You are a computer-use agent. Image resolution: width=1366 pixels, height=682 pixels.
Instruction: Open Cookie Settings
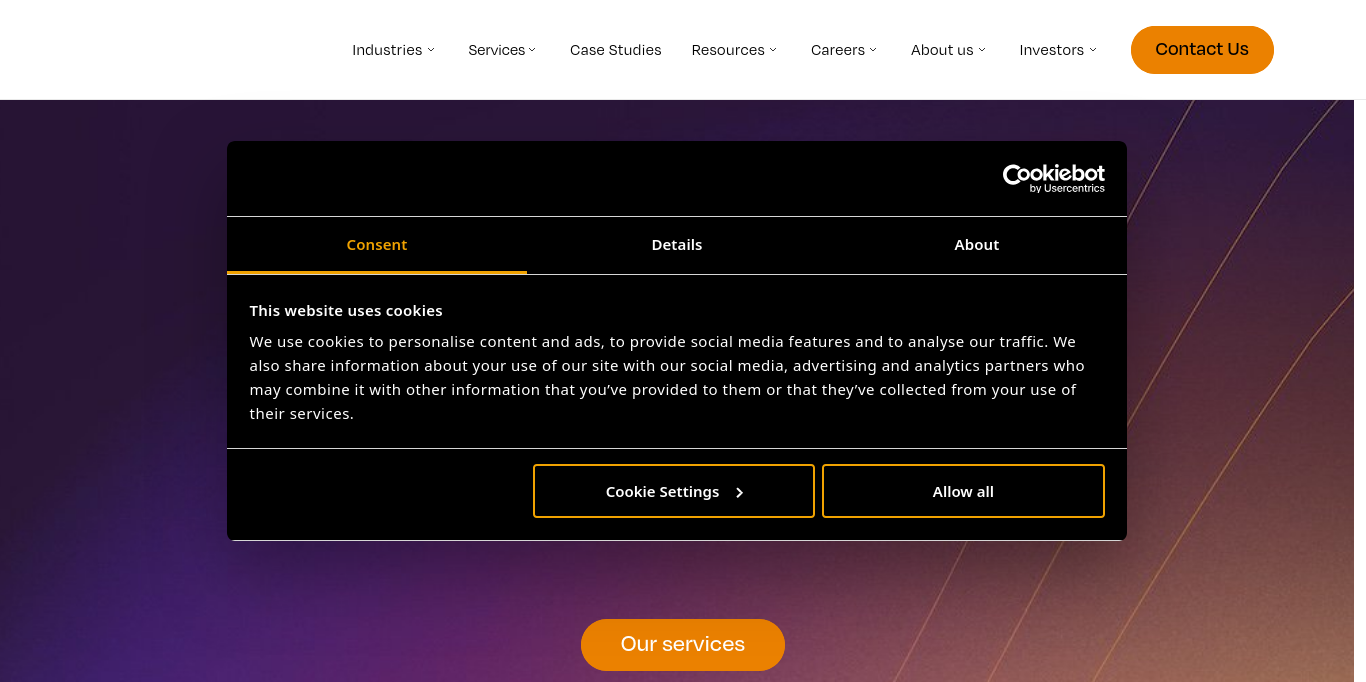[673, 491]
